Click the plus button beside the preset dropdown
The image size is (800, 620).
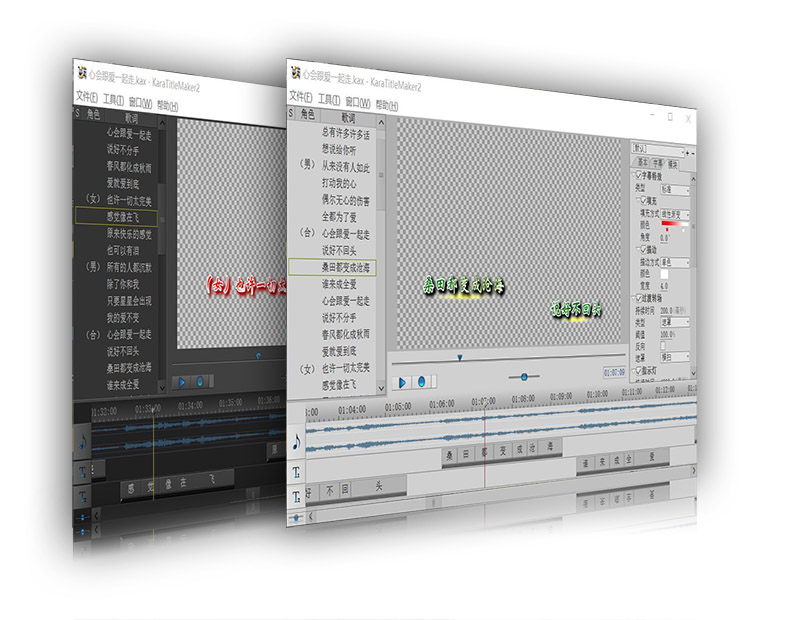687,153
